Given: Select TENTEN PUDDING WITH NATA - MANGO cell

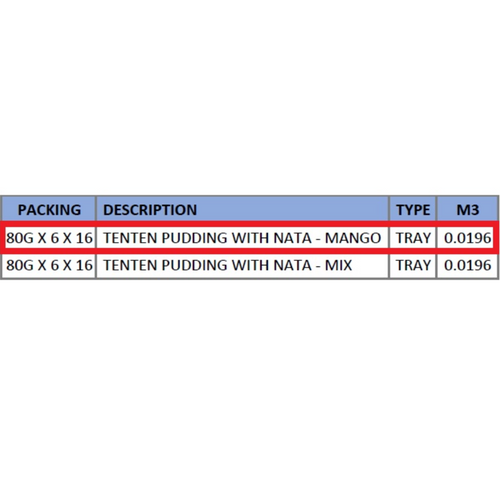Looking at the screenshot, I should (x=243, y=238).
